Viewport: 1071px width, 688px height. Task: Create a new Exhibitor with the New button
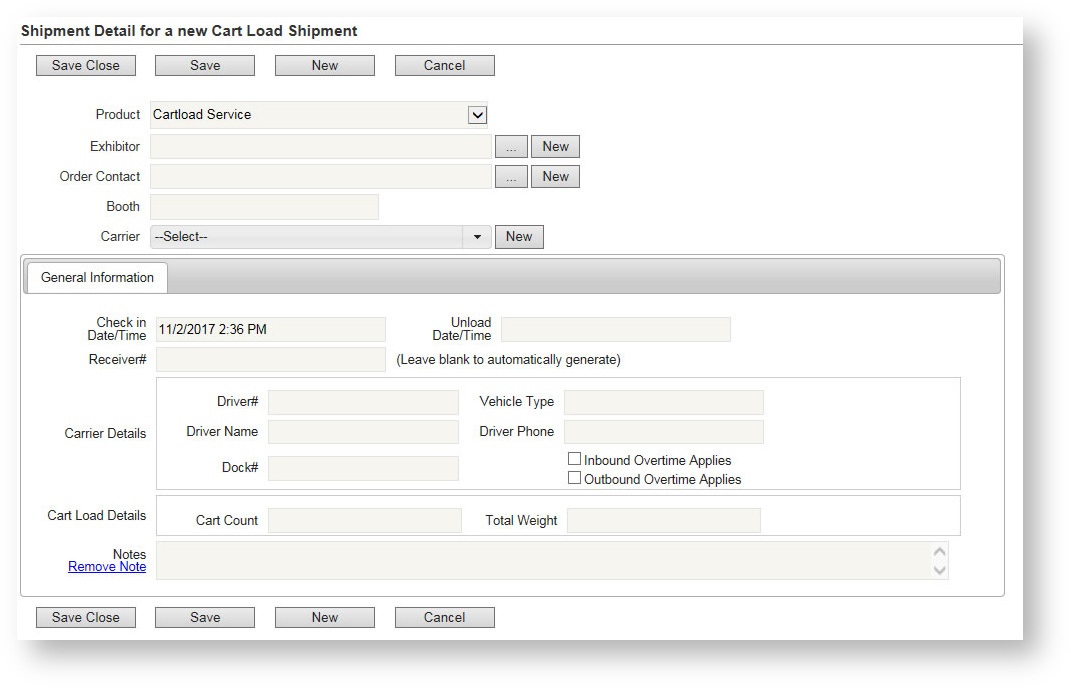click(x=555, y=146)
